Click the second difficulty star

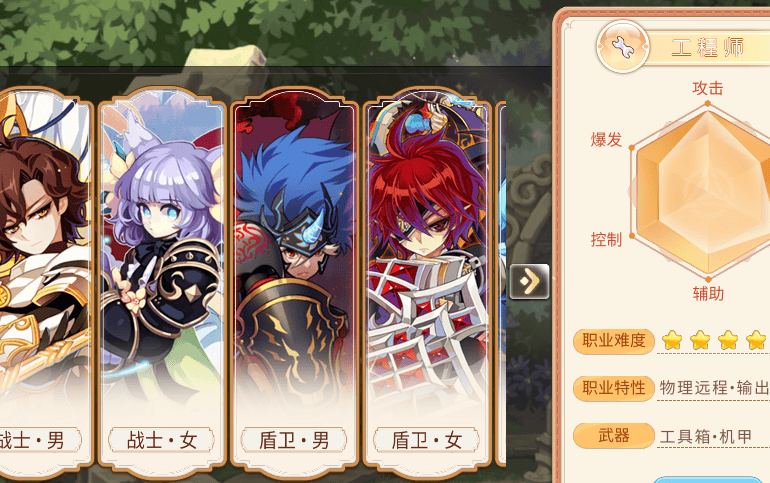coord(700,340)
